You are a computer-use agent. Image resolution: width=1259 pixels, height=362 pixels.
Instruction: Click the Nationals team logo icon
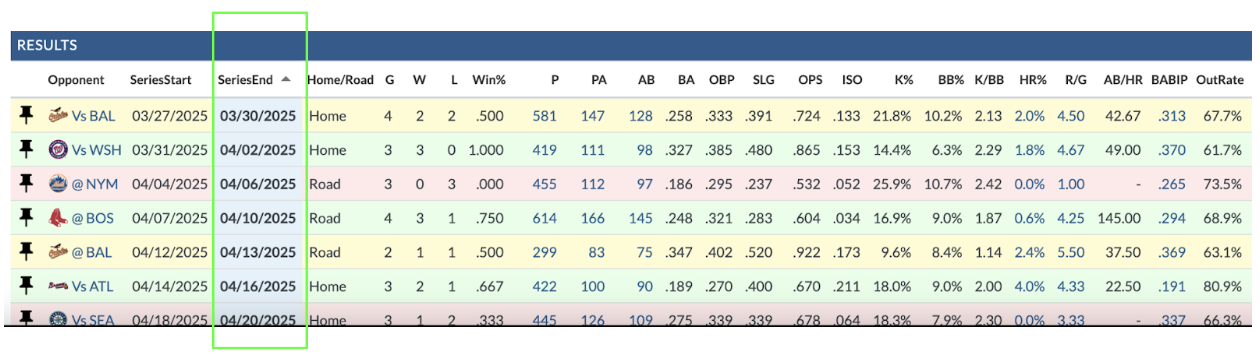pos(58,150)
